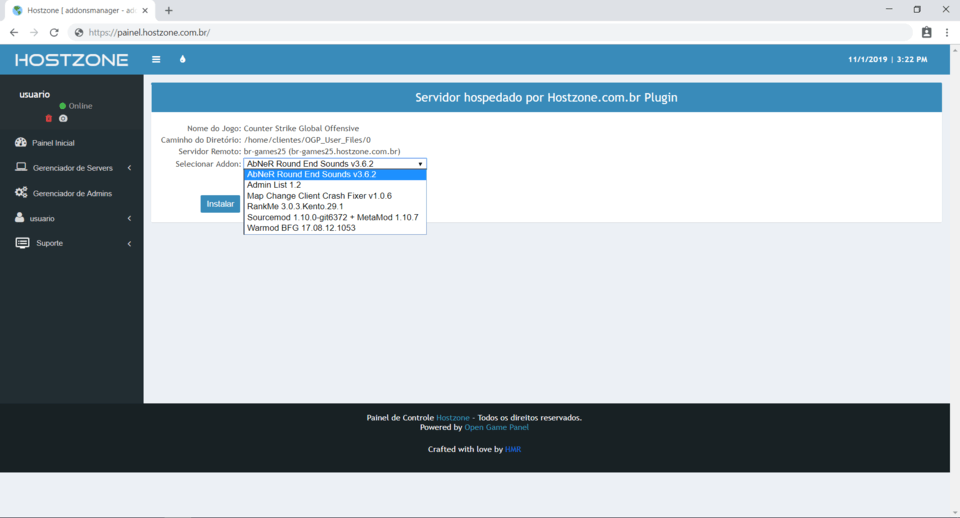Click the /home/clientes/OGP_User_Files/0 path text
Screen dimensions: 960x518
(x=307, y=140)
